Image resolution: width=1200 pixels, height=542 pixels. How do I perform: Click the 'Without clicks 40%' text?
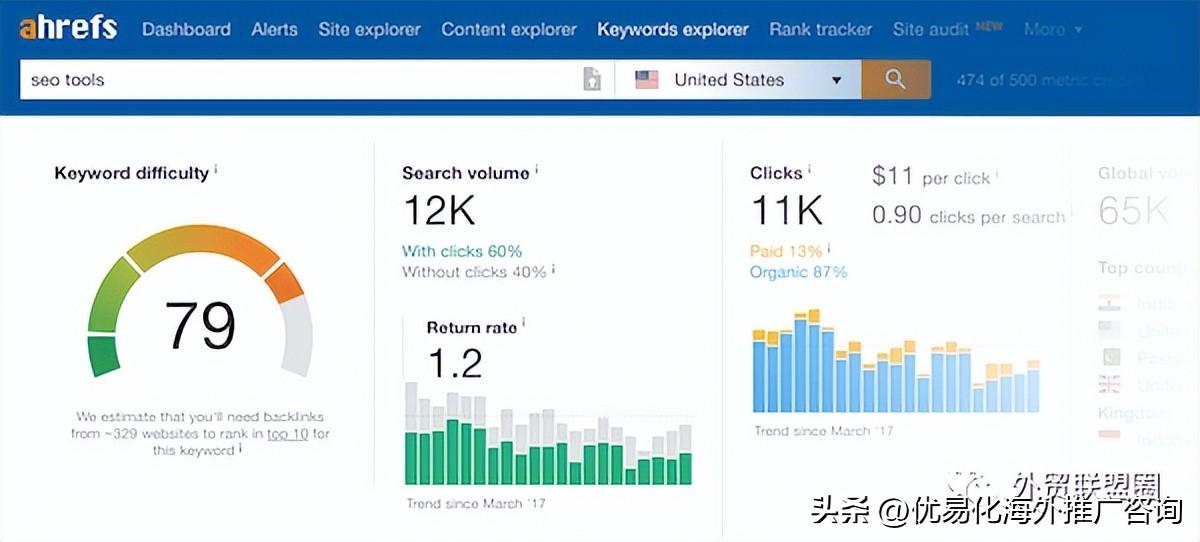coord(474,272)
